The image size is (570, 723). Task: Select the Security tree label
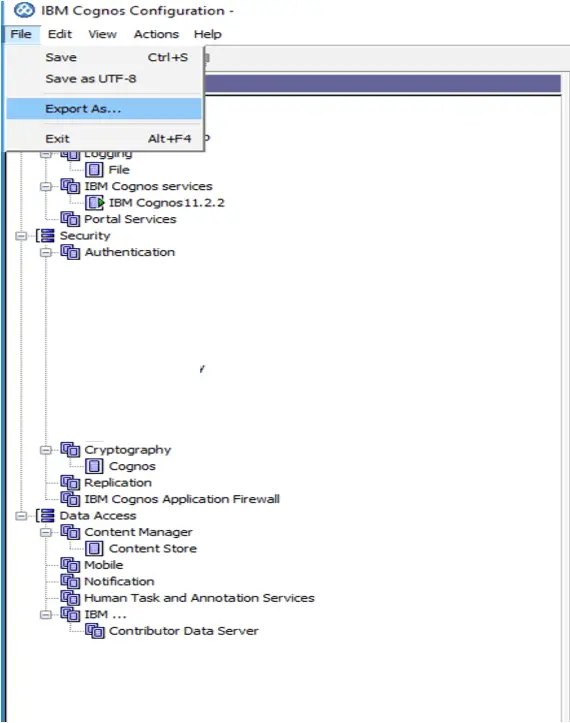click(85, 236)
